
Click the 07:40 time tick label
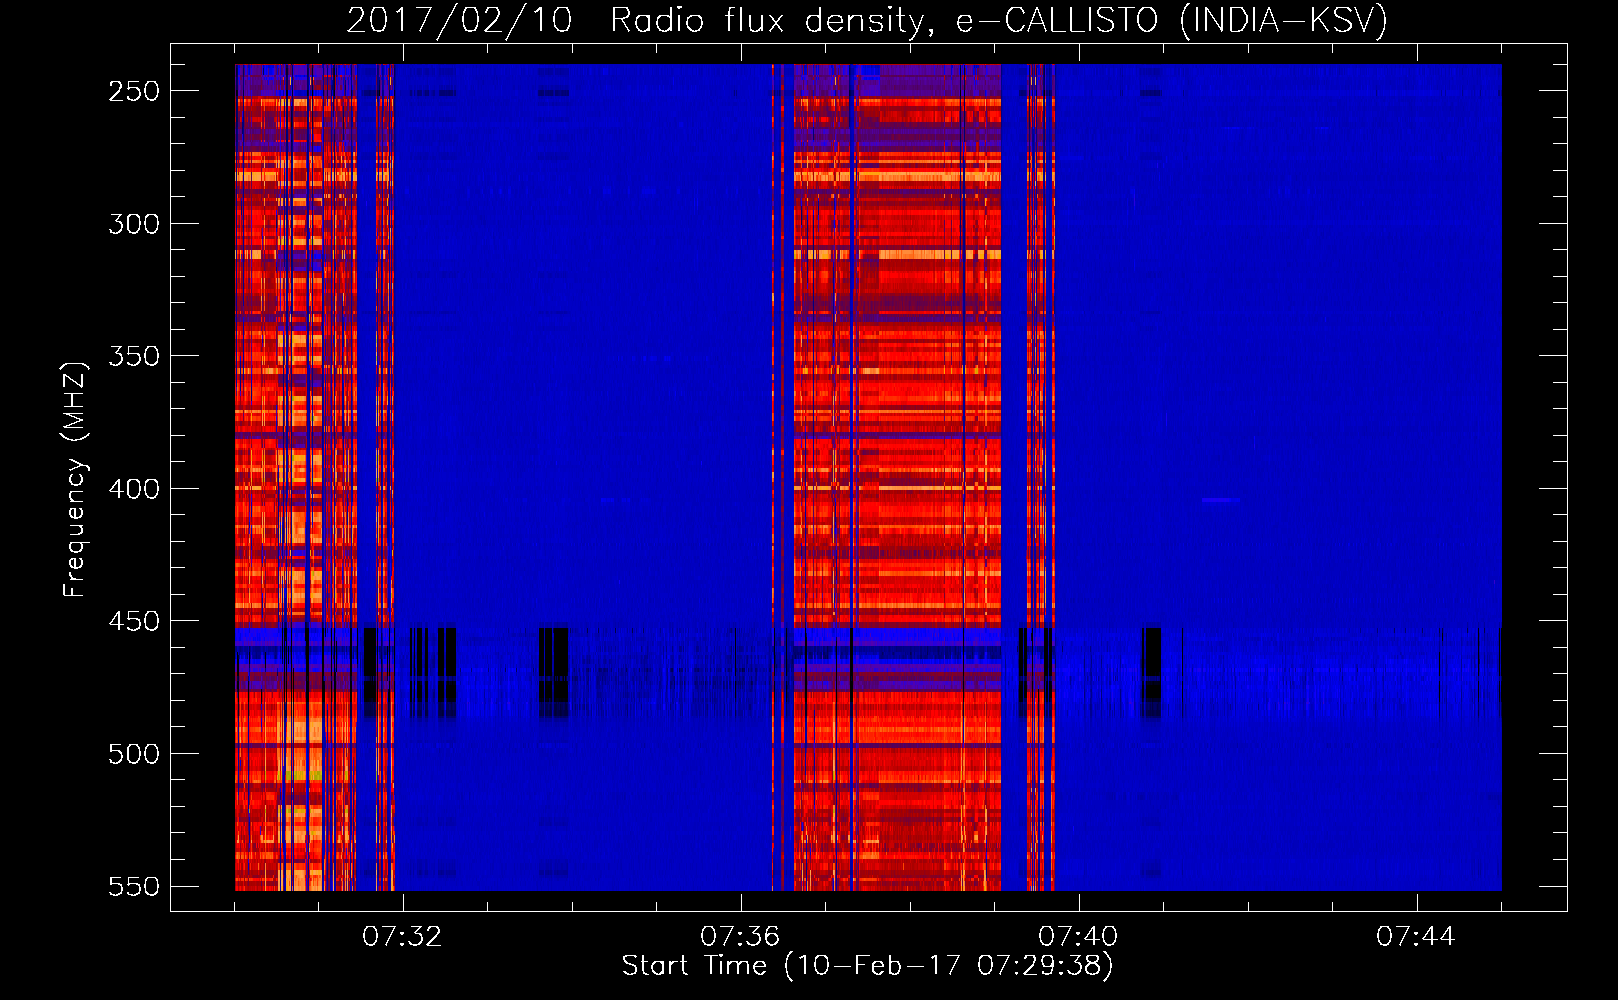click(1078, 936)
